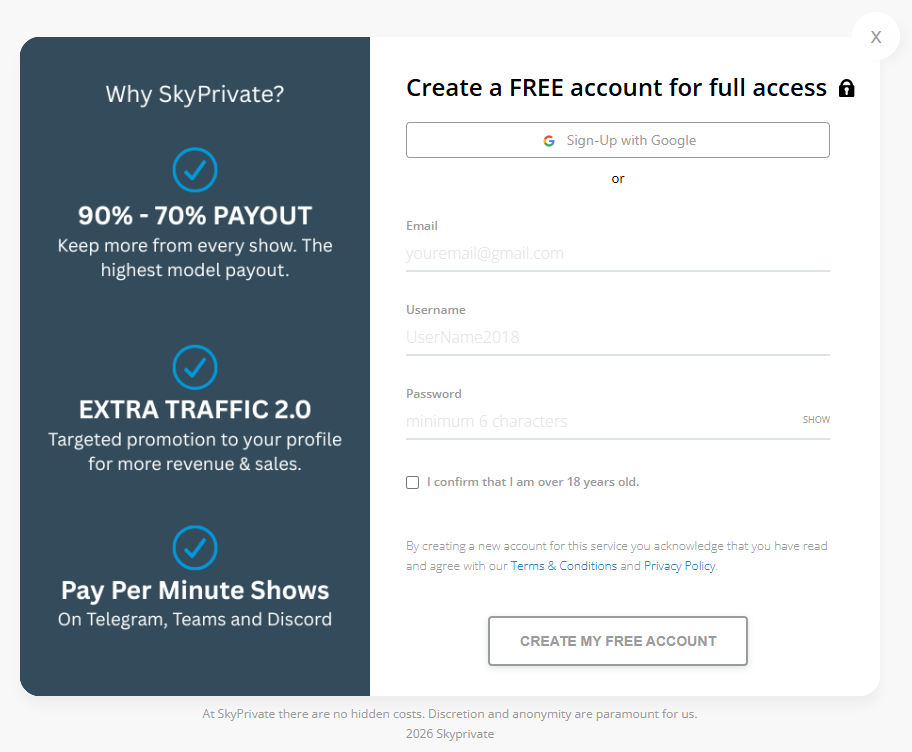Focus the Username input field
Viewport: 912px width, 752px height.
point(617,338)
